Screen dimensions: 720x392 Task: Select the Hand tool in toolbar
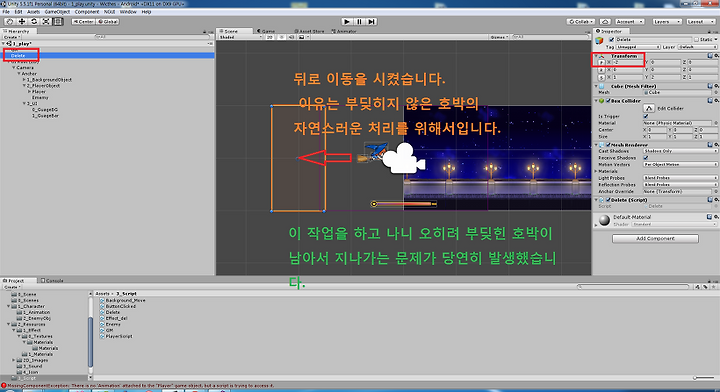tap(9, 22)
